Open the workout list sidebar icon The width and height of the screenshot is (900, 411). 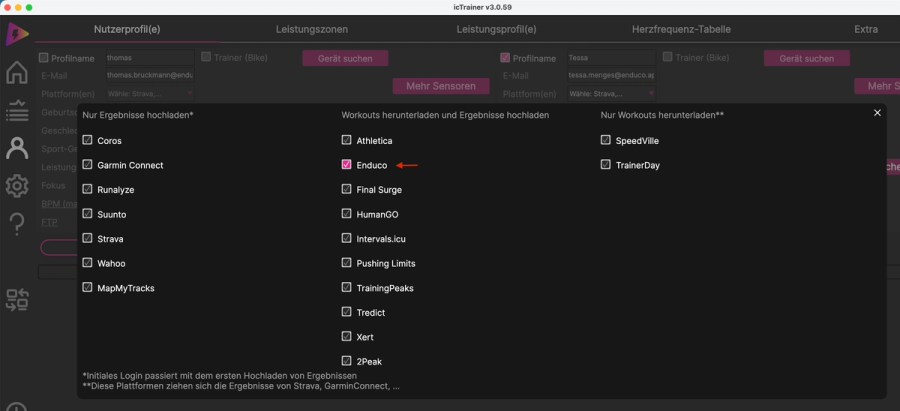tap(17, 110)
